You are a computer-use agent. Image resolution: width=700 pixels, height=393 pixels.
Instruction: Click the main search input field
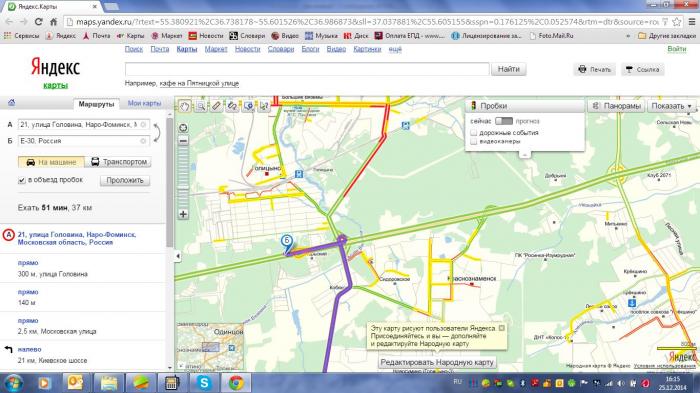tap(307, 69)
